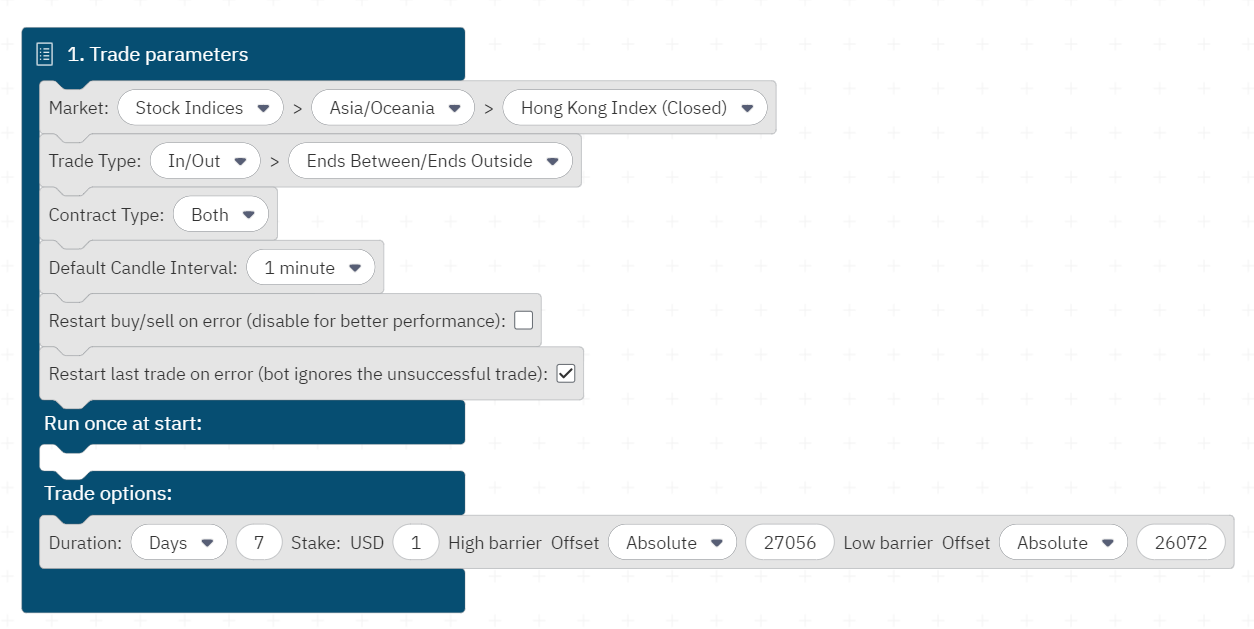Open Low barrier Absolute offset dropdown

1063,543
